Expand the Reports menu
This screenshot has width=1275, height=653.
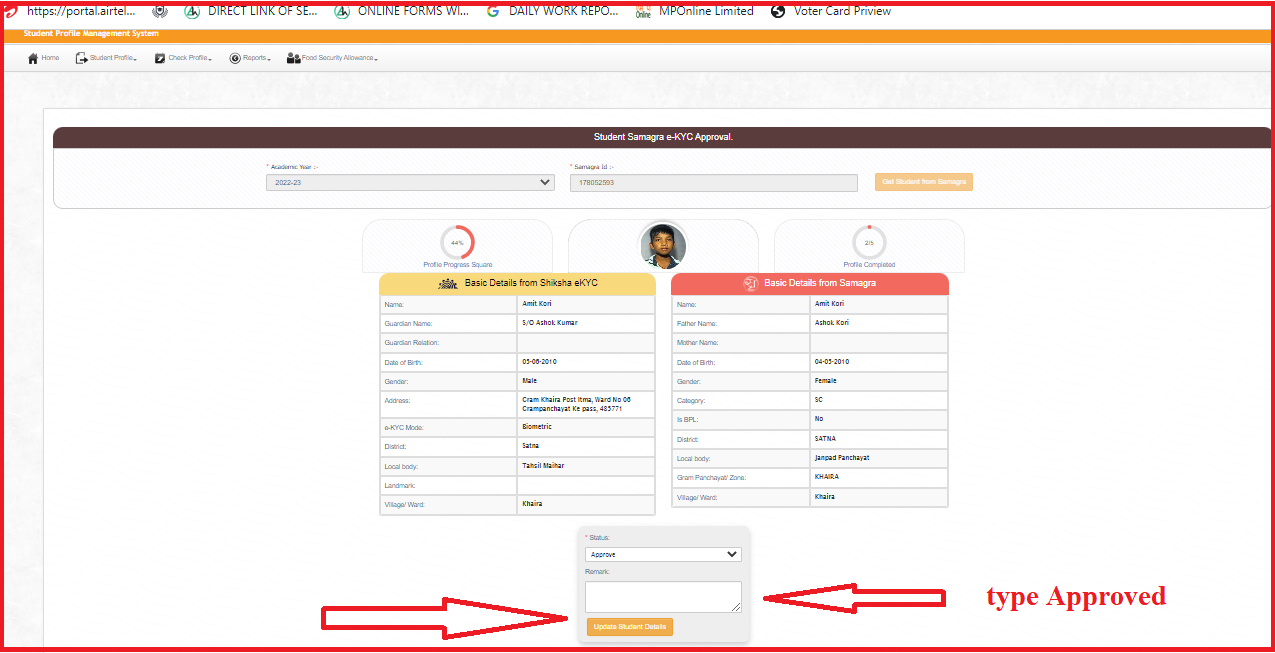256,58
